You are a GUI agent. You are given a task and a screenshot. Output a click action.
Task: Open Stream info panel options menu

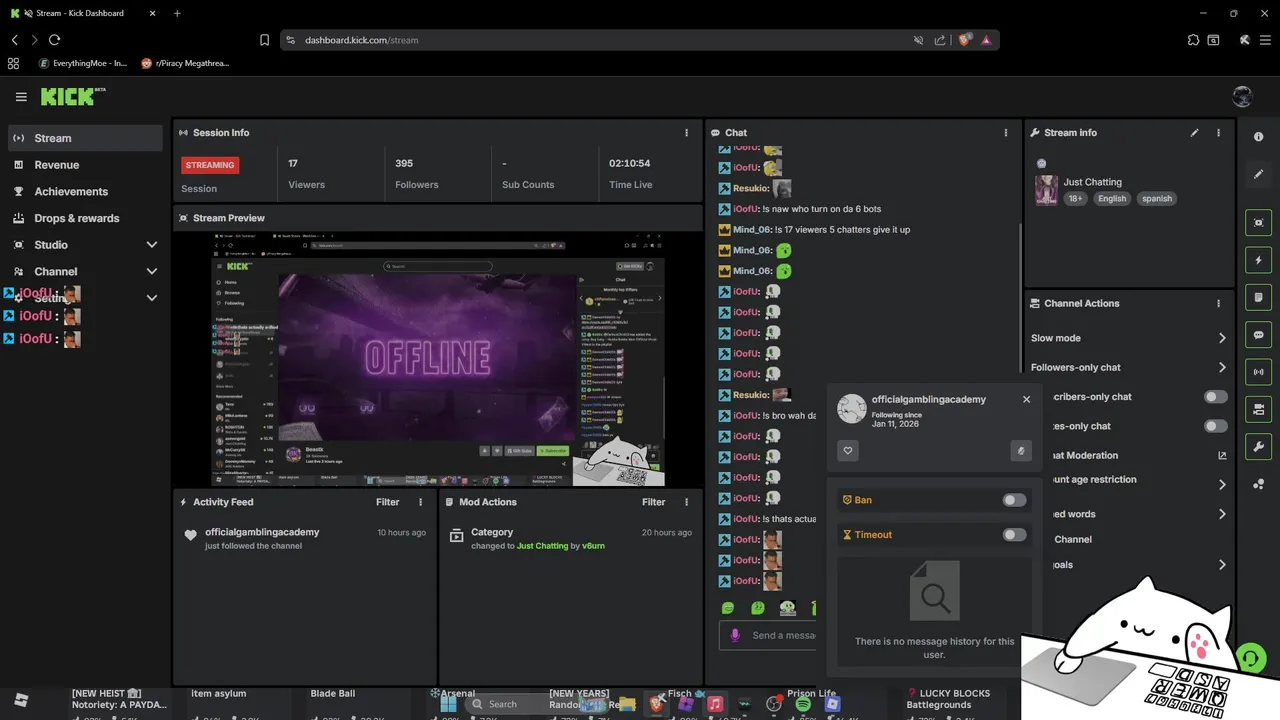1218,133
